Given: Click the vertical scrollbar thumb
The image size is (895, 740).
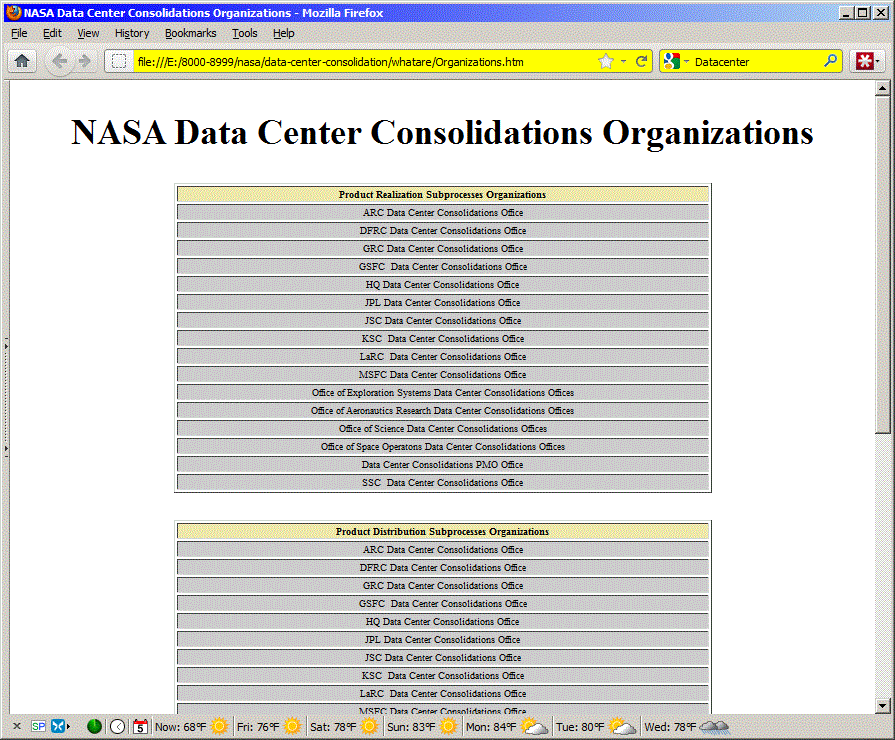Looking at the screenshot, I should 882,264.
